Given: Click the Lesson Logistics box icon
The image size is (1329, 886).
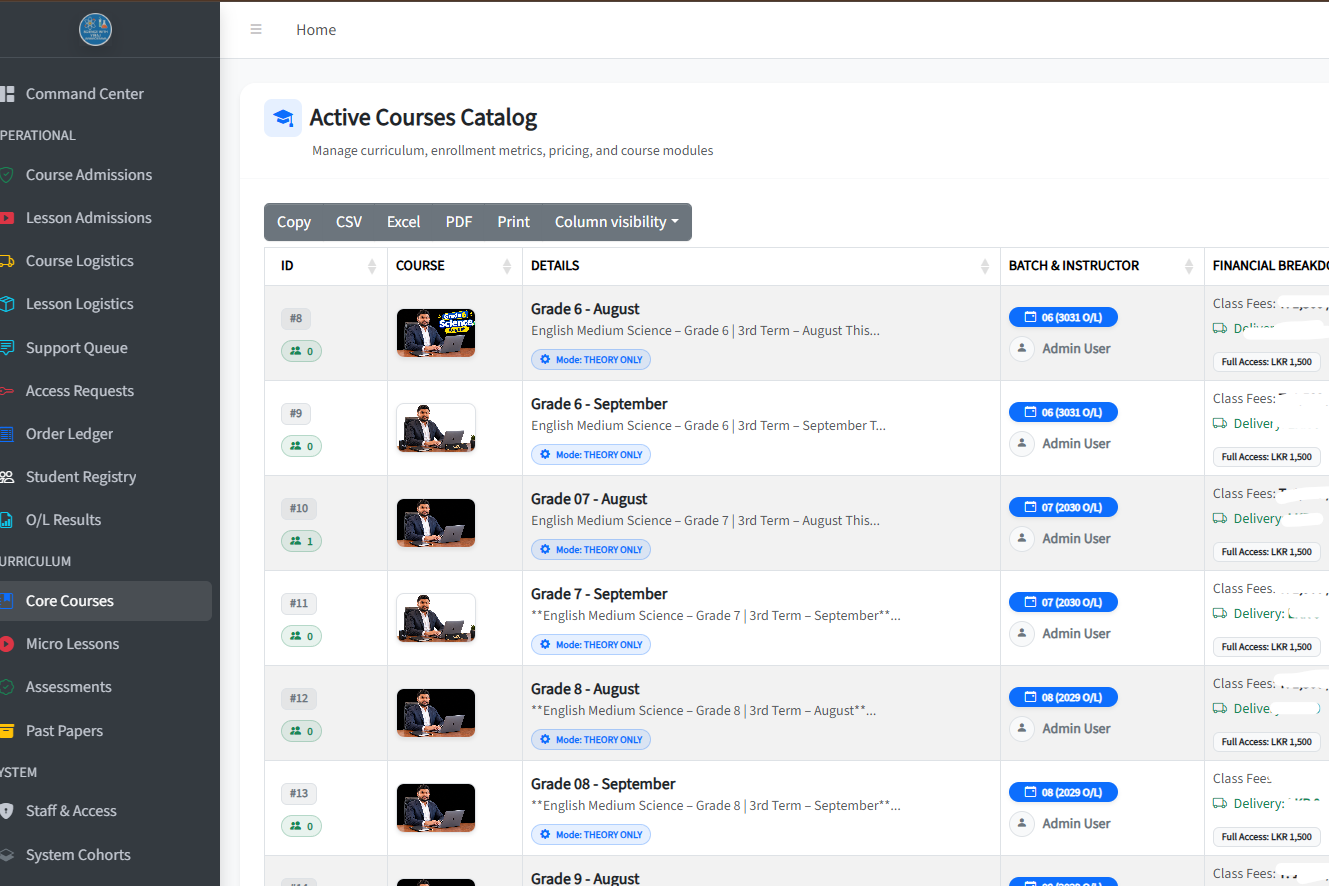Looking at the screenshot, I should point(7,304).
